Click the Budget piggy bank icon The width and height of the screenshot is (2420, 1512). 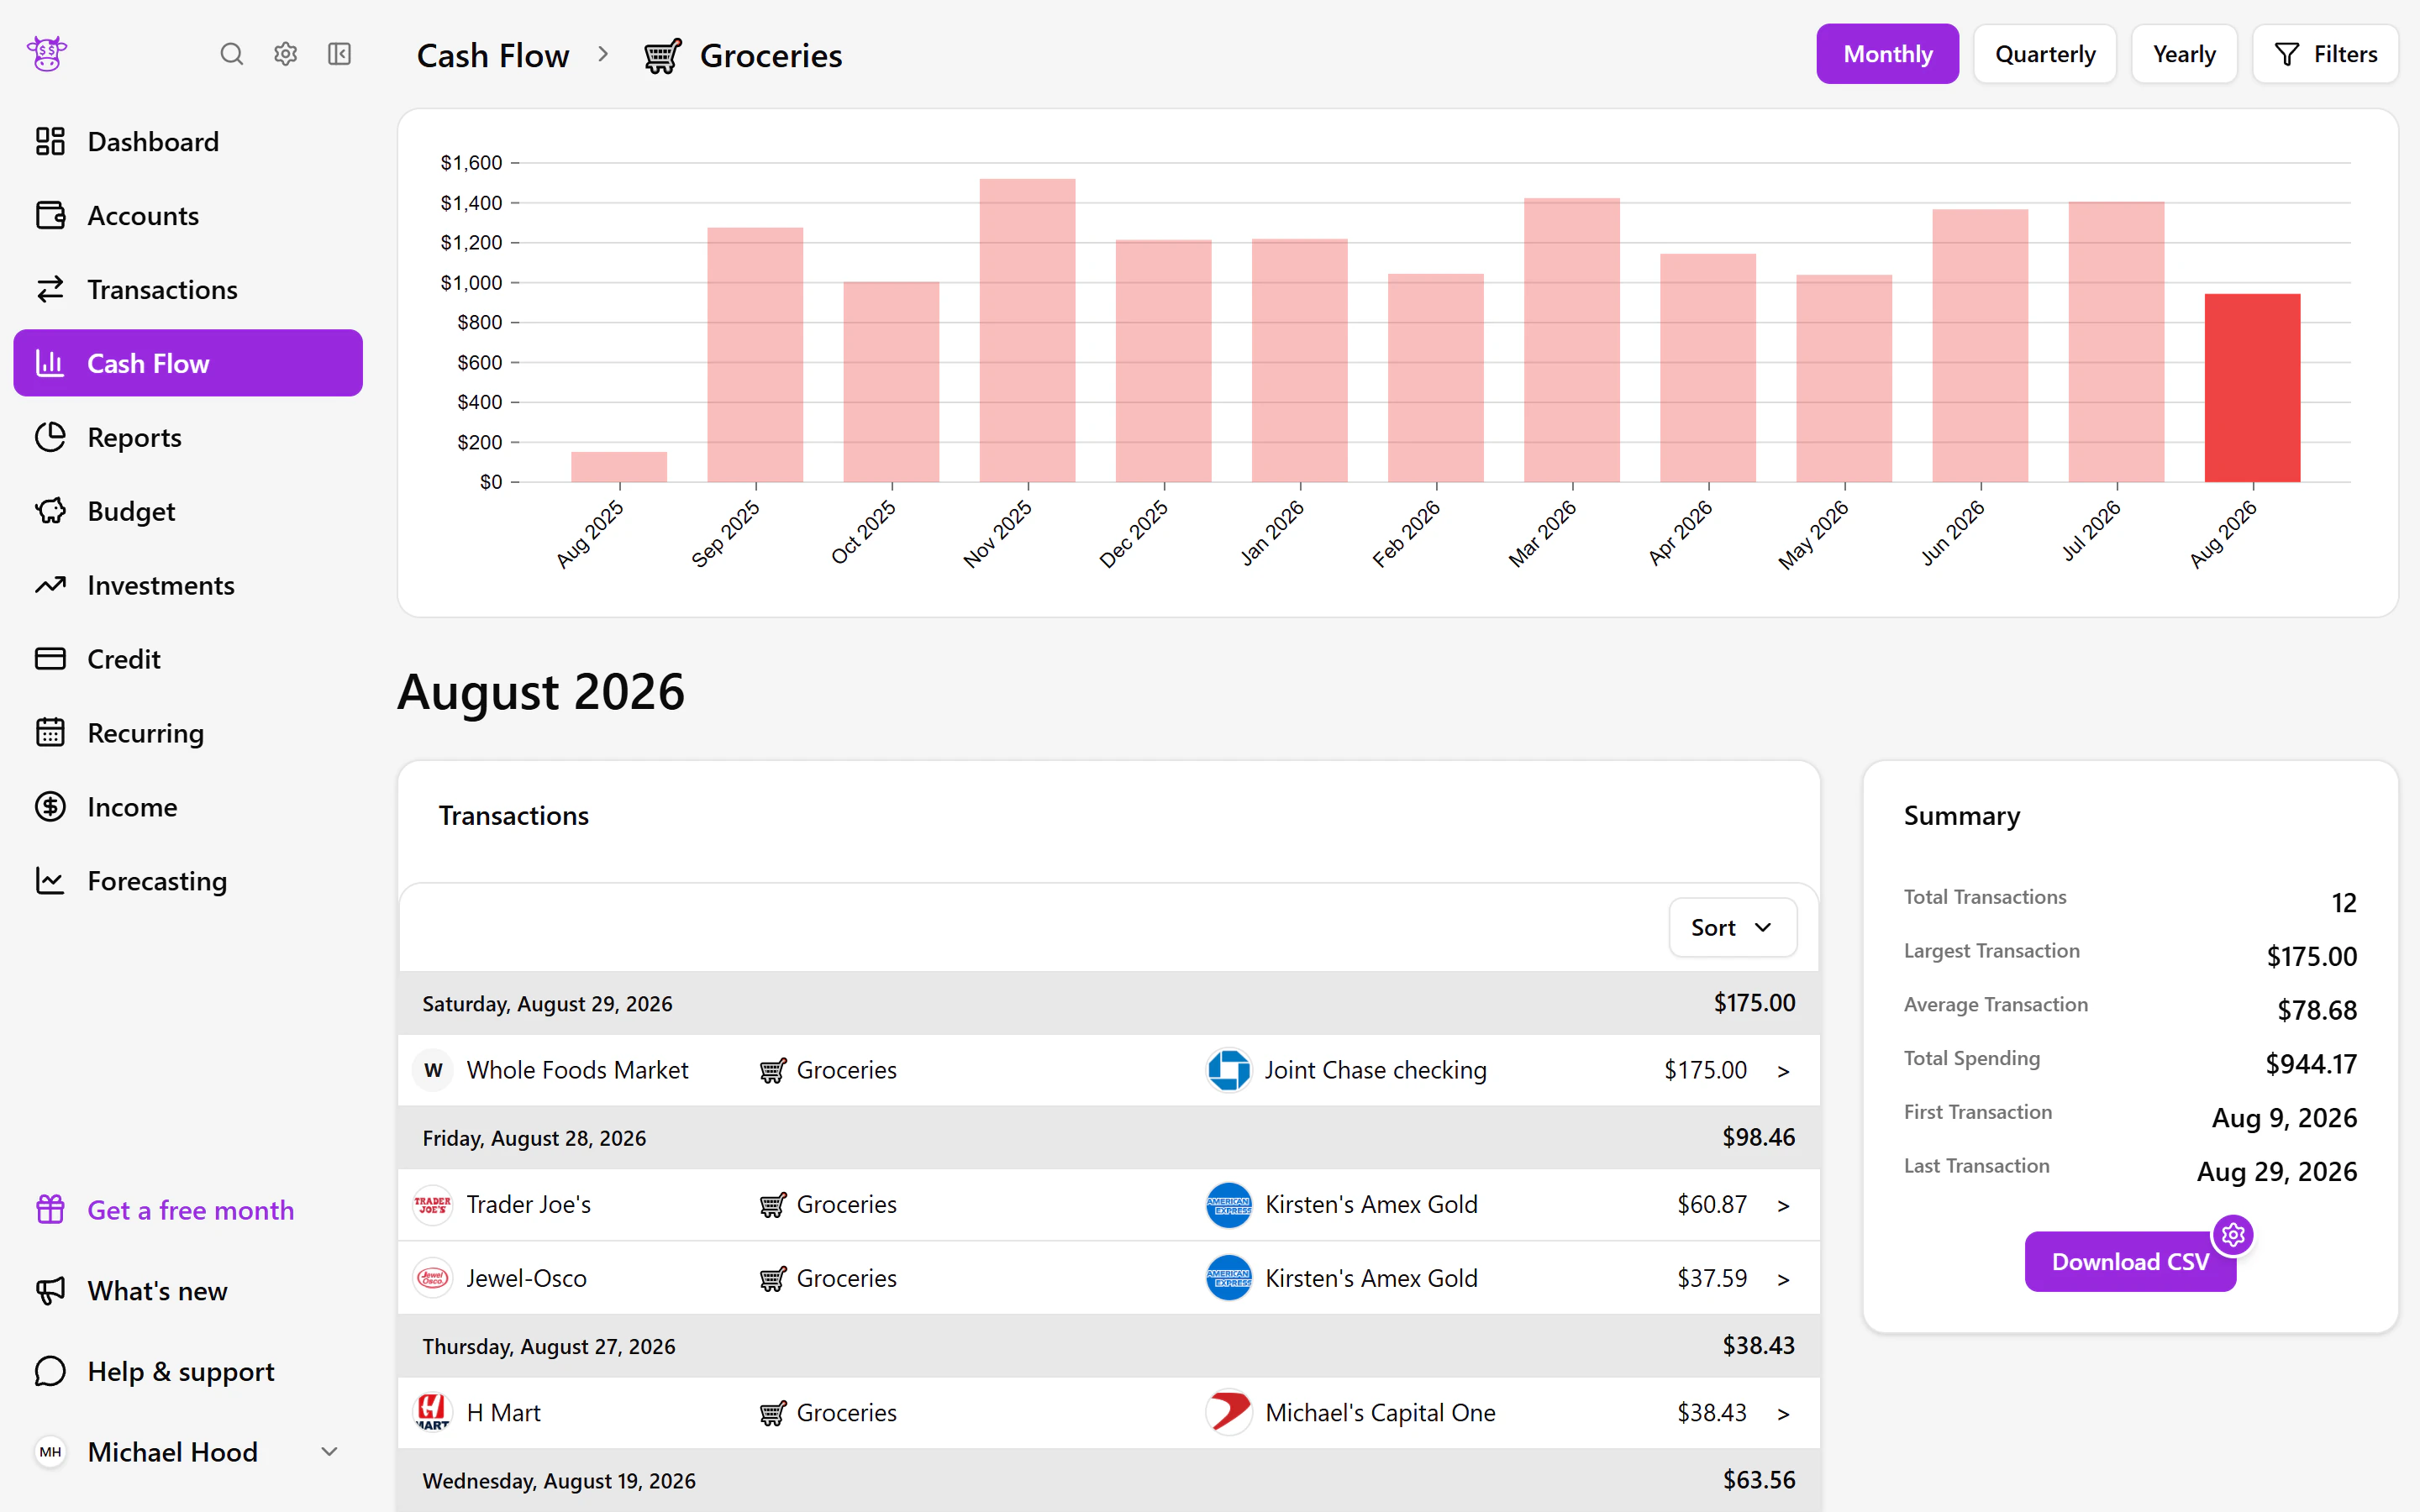click(x=50, y=511)
